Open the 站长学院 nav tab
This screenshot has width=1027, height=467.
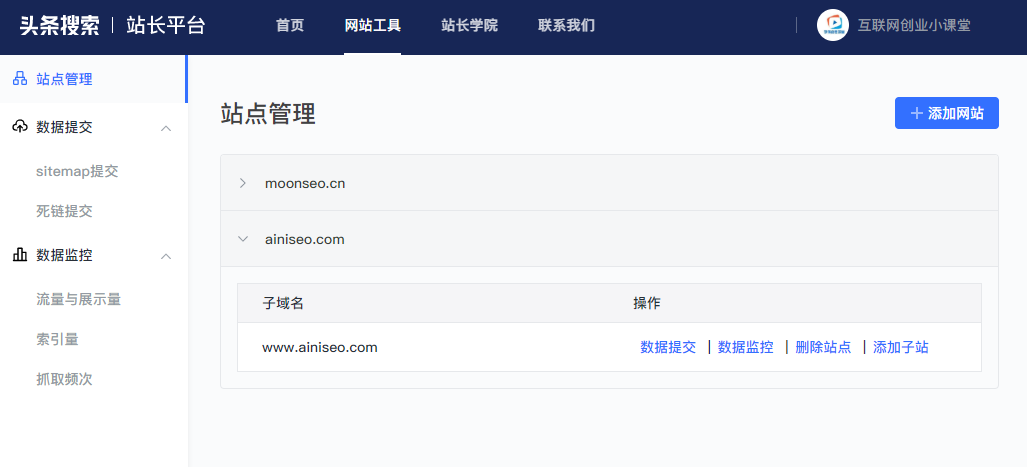click(470, 26)
